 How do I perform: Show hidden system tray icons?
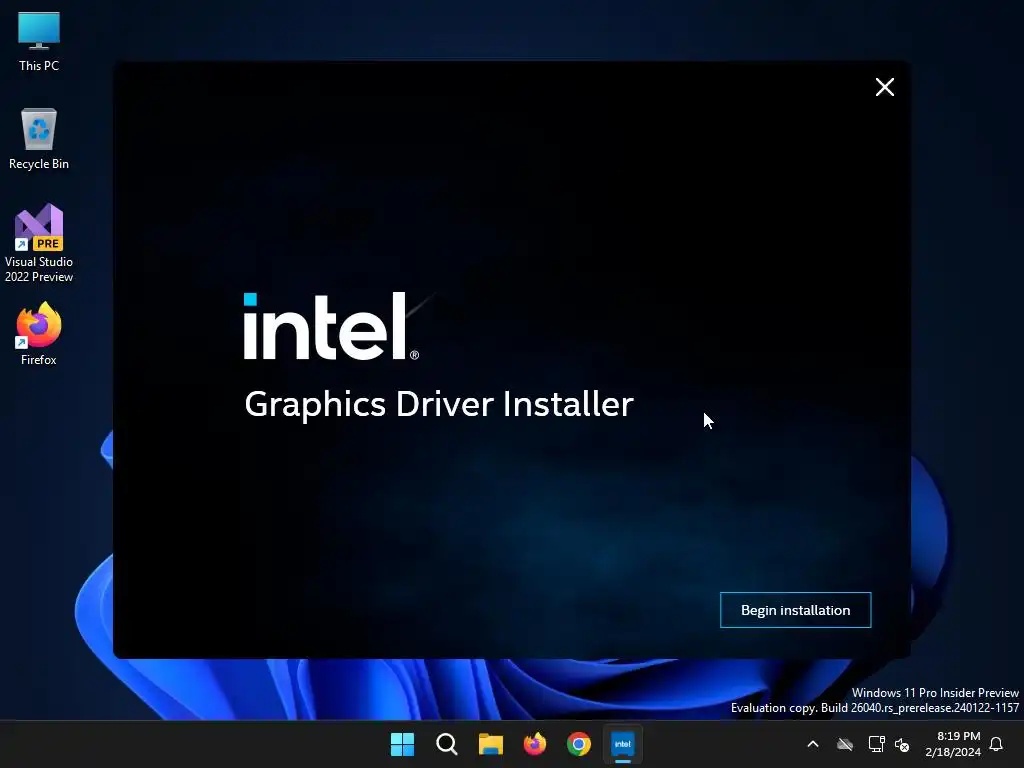coord(813,744)
